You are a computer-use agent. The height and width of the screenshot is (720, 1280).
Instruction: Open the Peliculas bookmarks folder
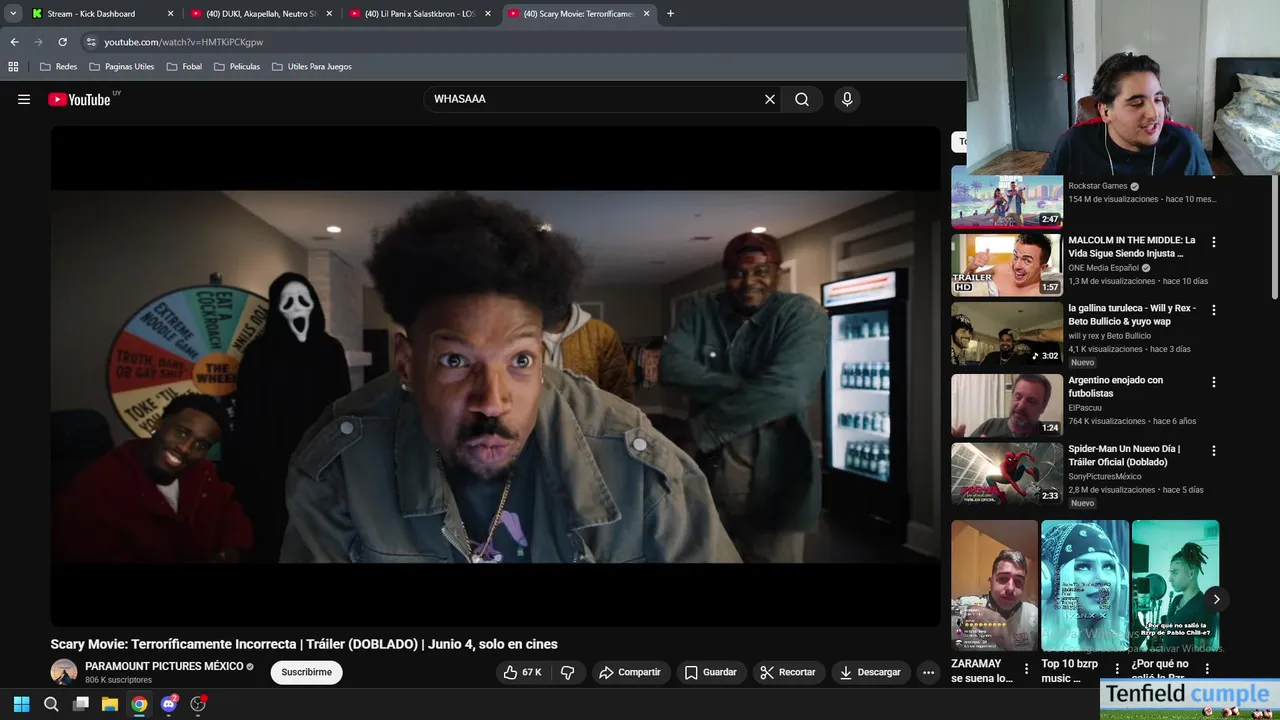point(237,66)
